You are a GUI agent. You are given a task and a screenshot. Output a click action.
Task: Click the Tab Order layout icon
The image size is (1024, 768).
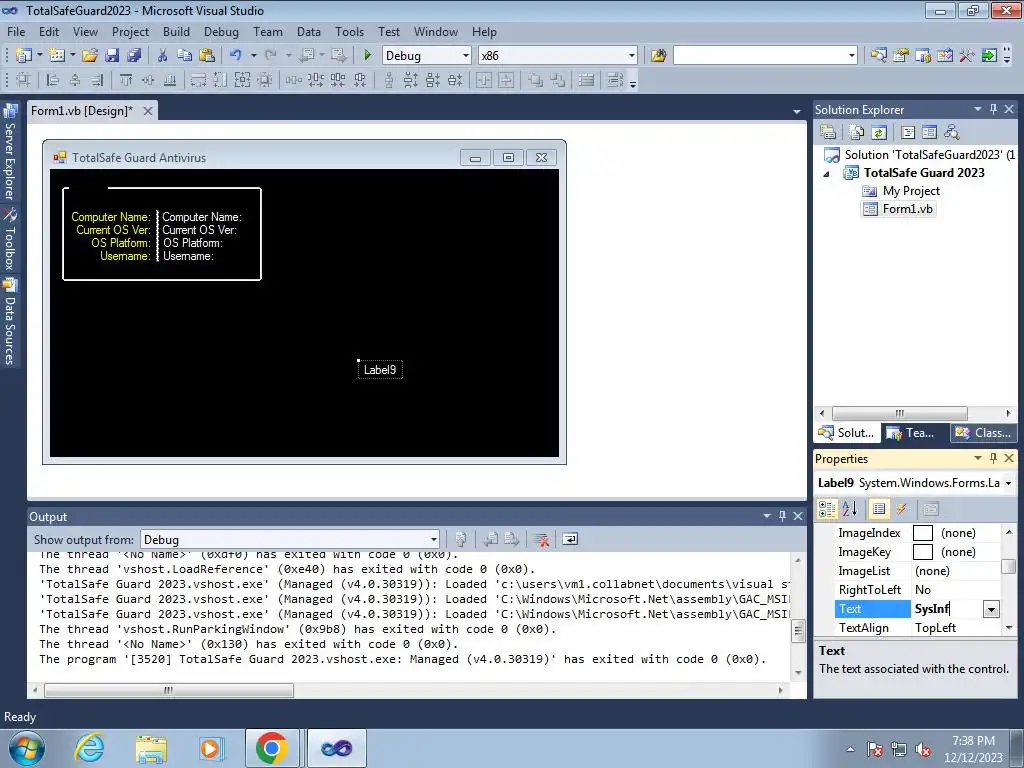click(x=615, y=80)
